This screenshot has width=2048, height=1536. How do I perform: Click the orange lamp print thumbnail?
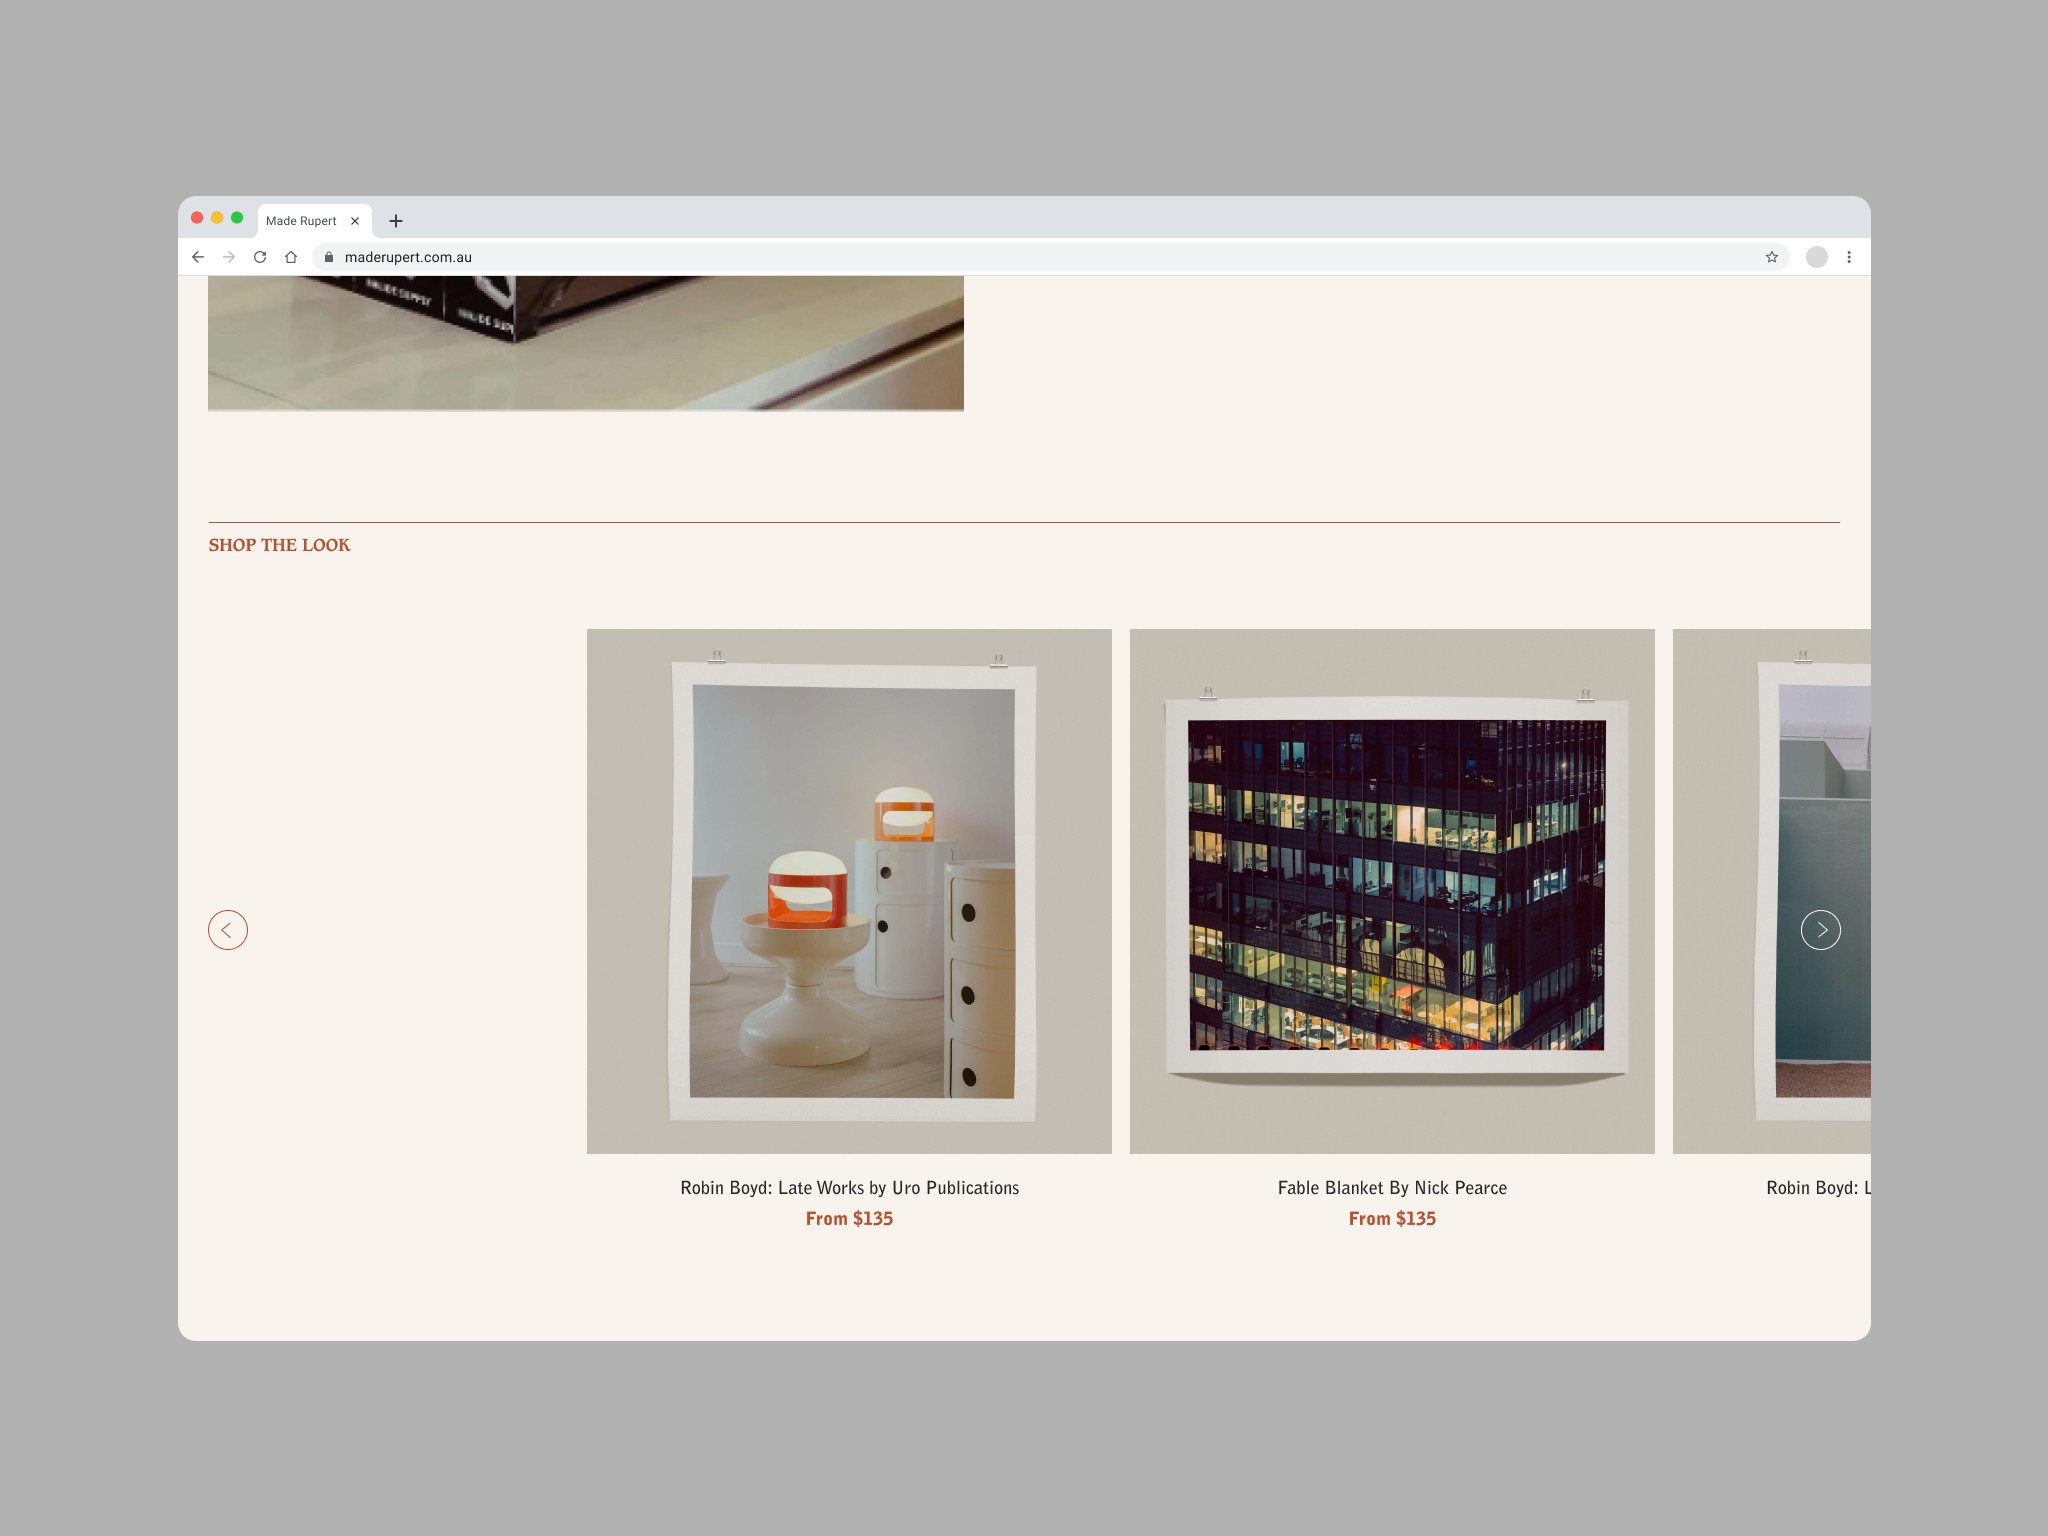pyautogui.click(x=849, y=891)
